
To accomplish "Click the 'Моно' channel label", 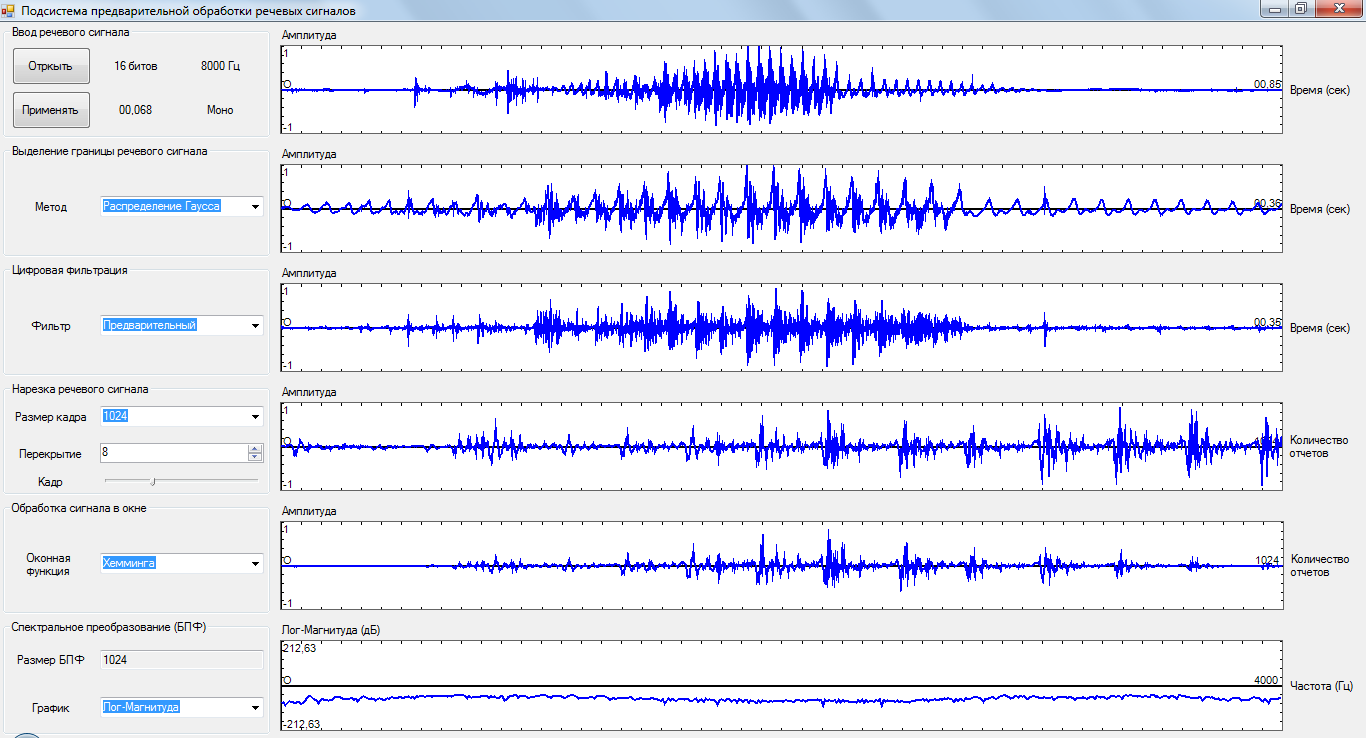I will 220,110.
